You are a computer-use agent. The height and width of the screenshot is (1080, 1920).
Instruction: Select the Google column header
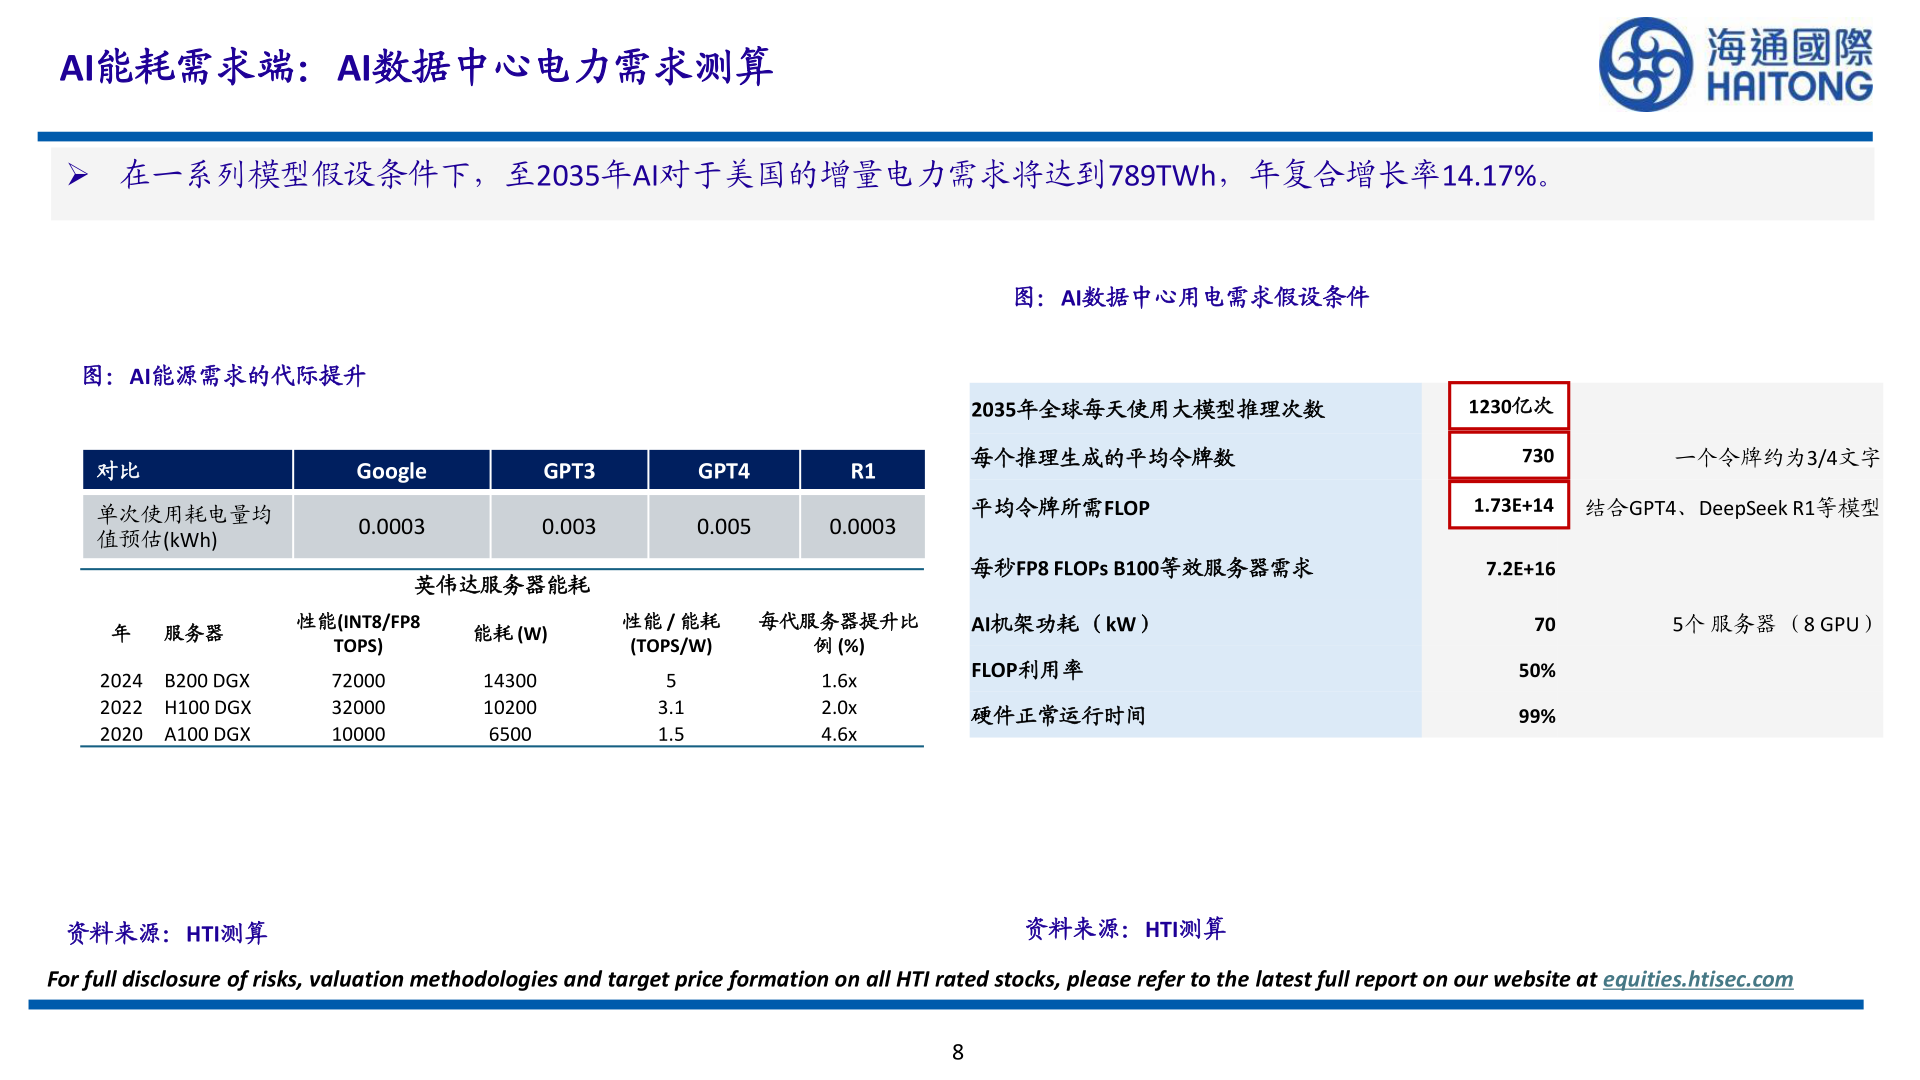390,469
